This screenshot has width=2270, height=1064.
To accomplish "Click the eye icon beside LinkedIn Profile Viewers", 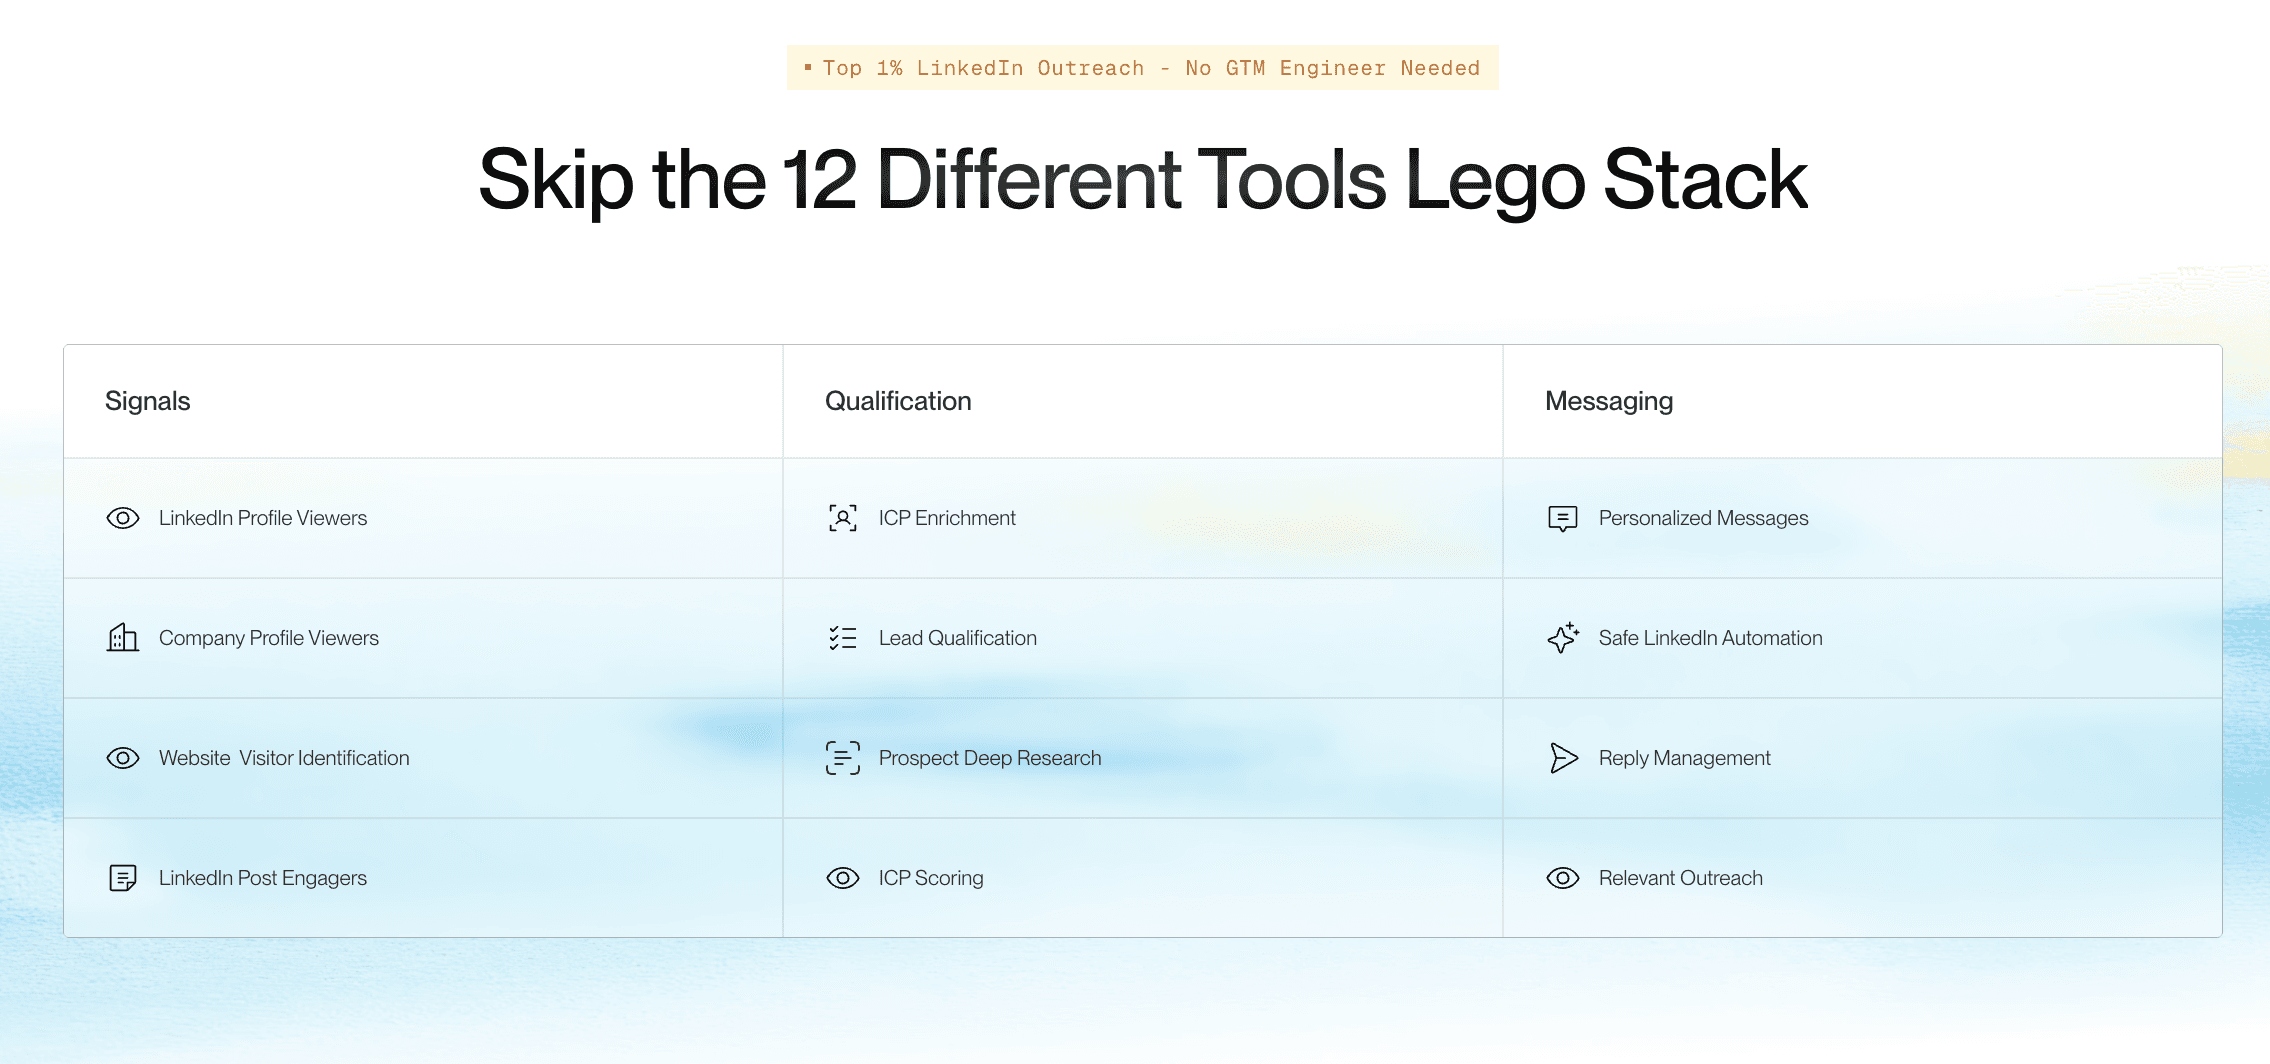I will [123, 518].
